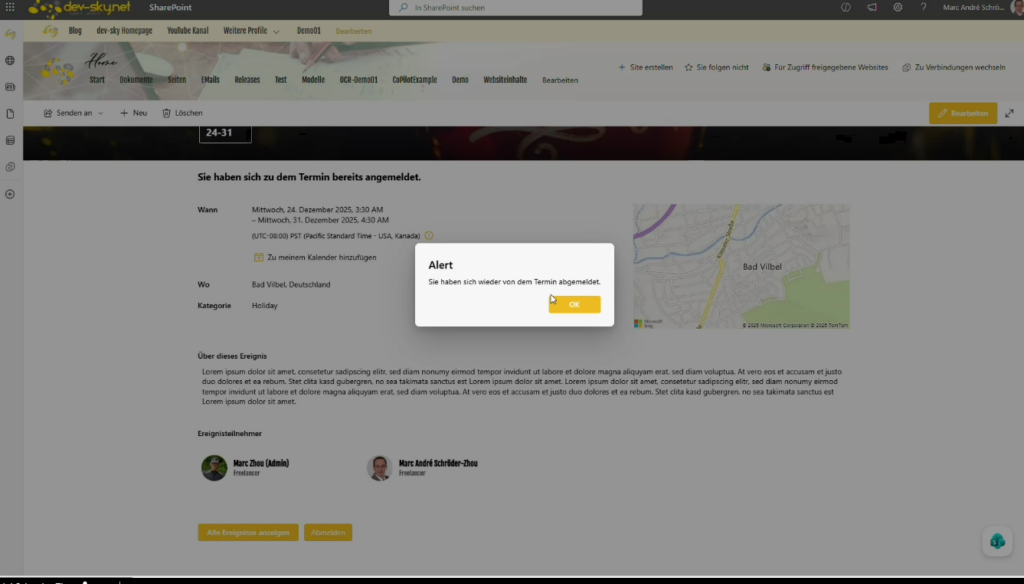This screenshot has height=584, width=1024.
Task: Open Demo01 hub navigation item
Action: pos(308,31)
